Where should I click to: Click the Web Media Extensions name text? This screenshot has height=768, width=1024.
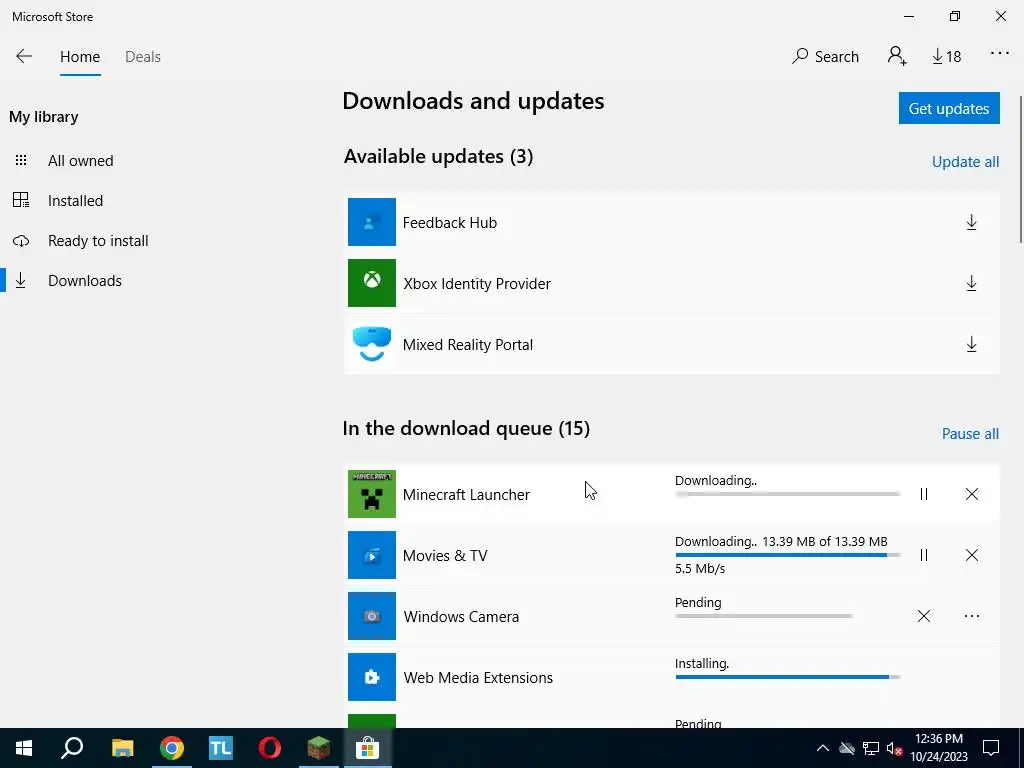click(x=478, y=678)
